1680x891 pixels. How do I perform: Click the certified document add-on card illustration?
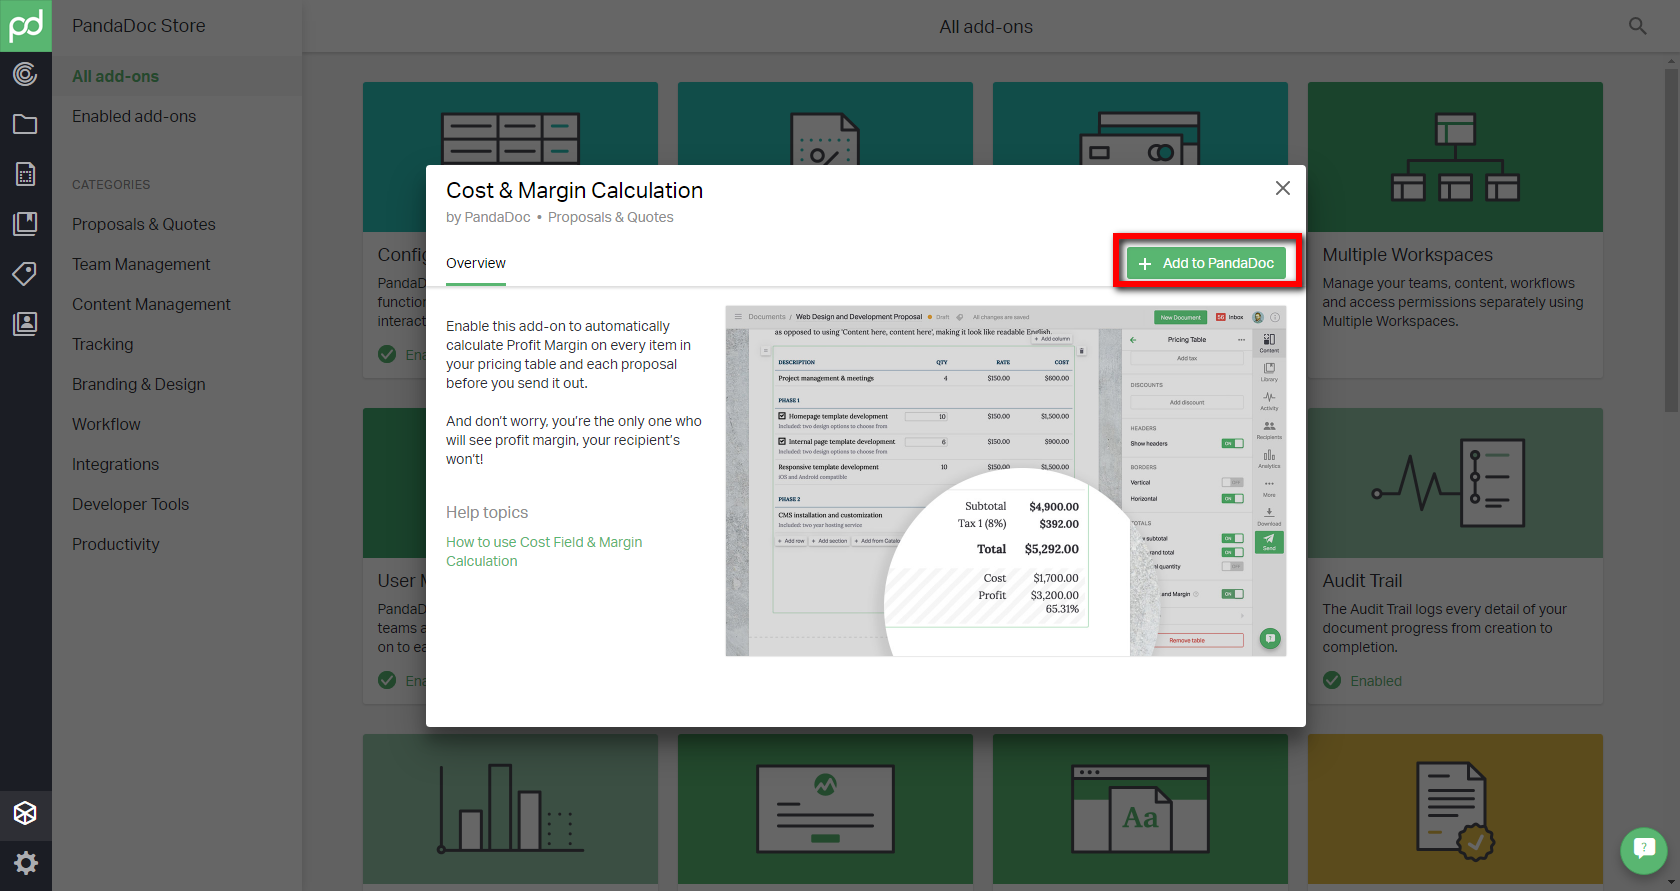[x=1455, y=809]
